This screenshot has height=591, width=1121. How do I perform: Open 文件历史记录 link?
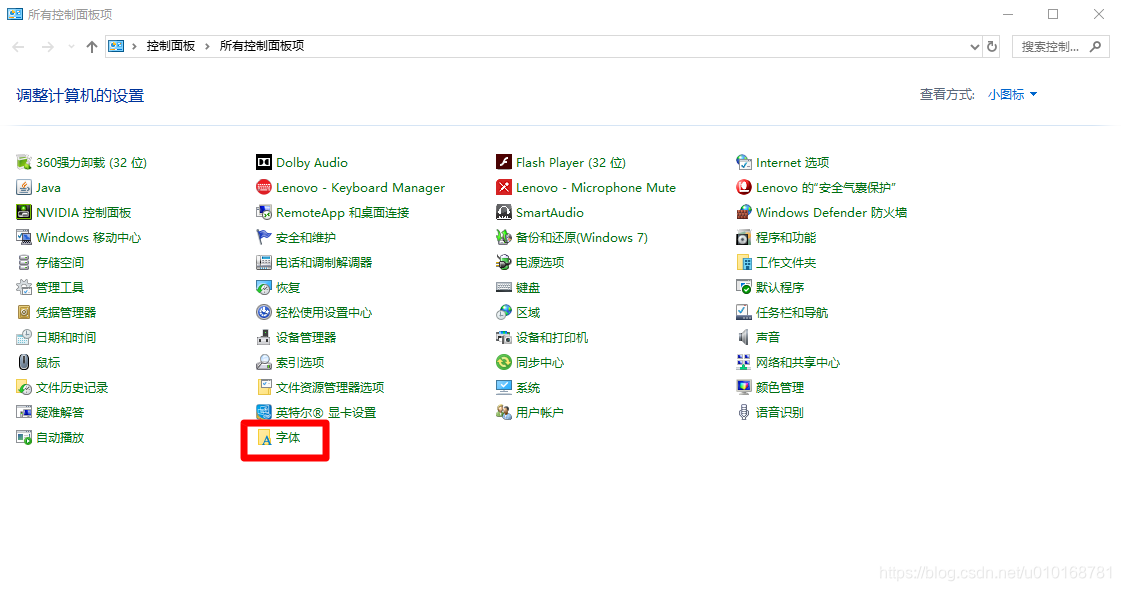tap(72, 387)
